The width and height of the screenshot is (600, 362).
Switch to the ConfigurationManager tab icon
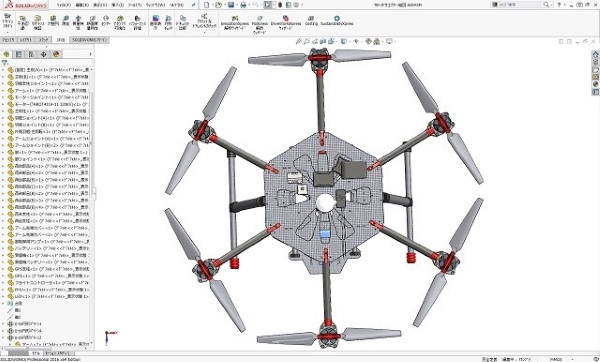coord(31,54)
